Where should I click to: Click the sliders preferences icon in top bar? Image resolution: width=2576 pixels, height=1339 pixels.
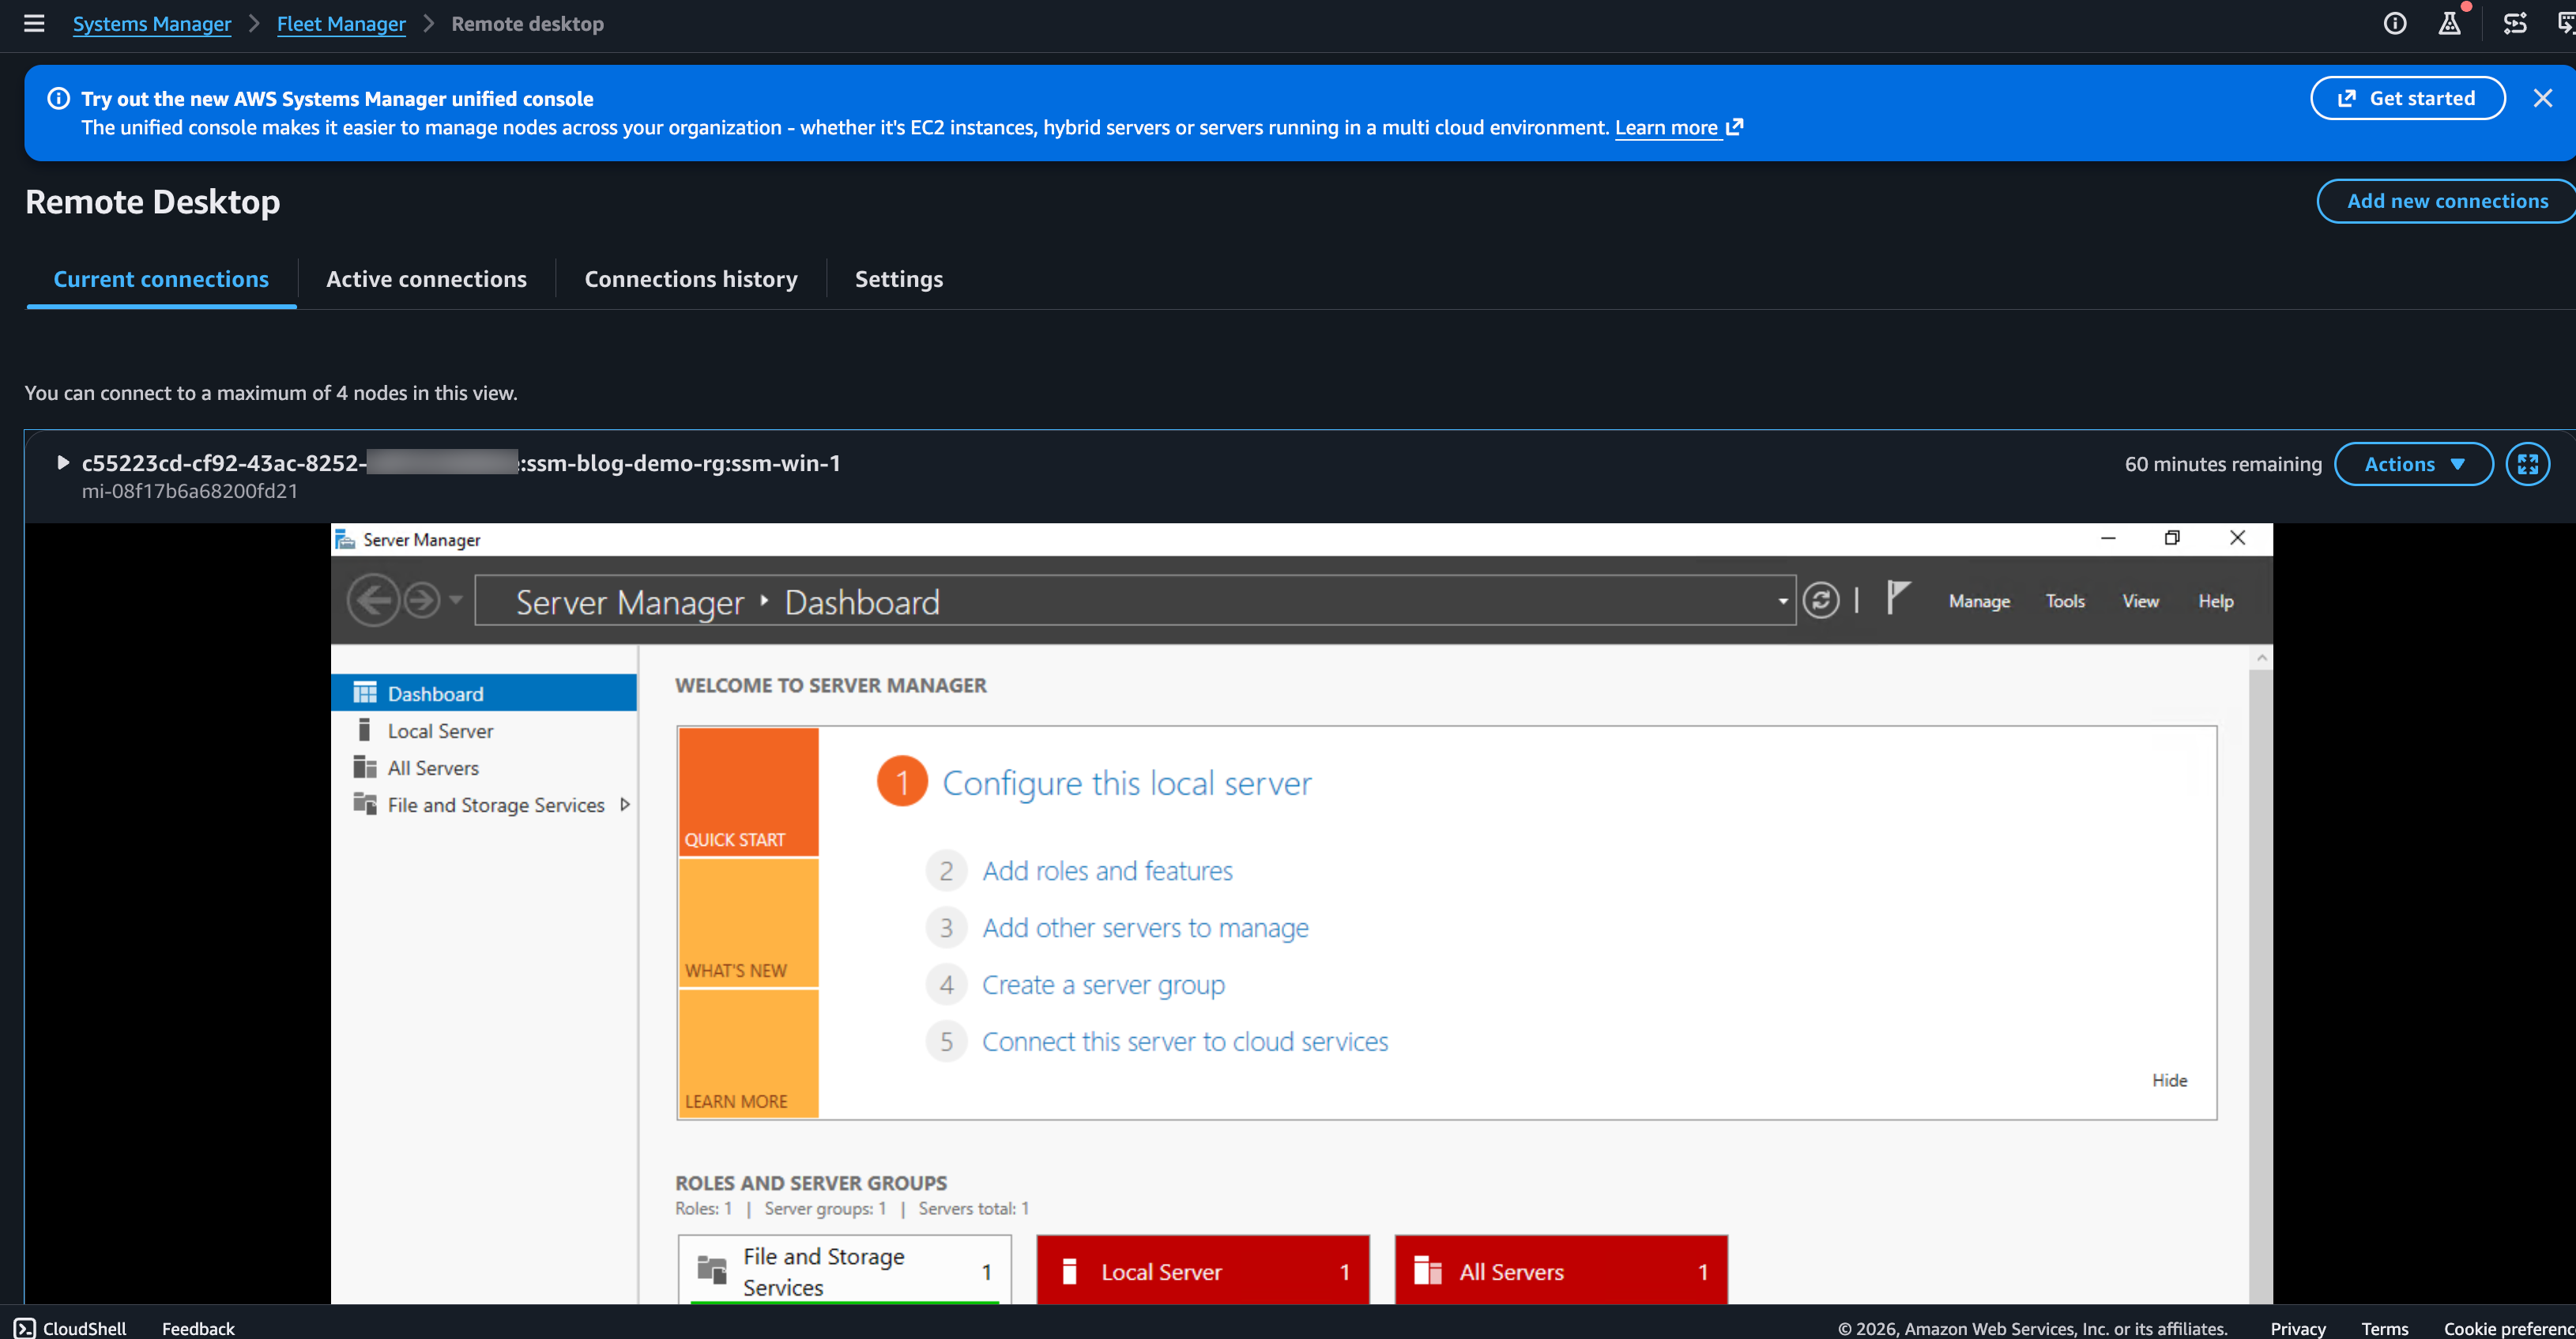(x=2515, y=23)
